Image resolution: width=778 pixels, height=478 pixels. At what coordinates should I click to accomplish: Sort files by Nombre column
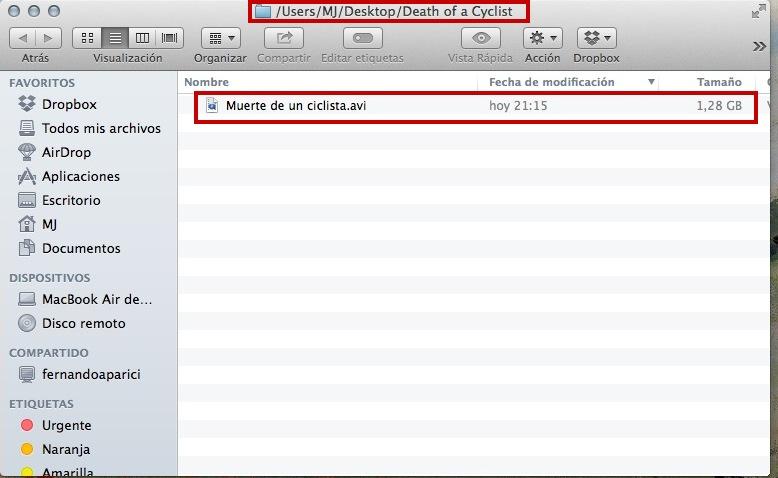click(207, 82)
